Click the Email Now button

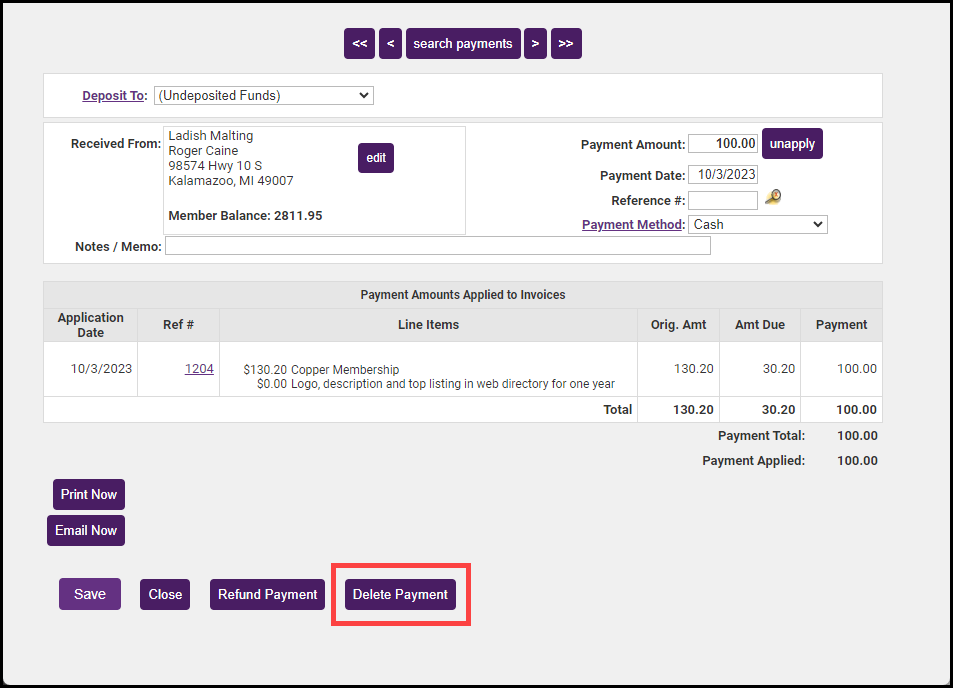[x=86, y=531]
